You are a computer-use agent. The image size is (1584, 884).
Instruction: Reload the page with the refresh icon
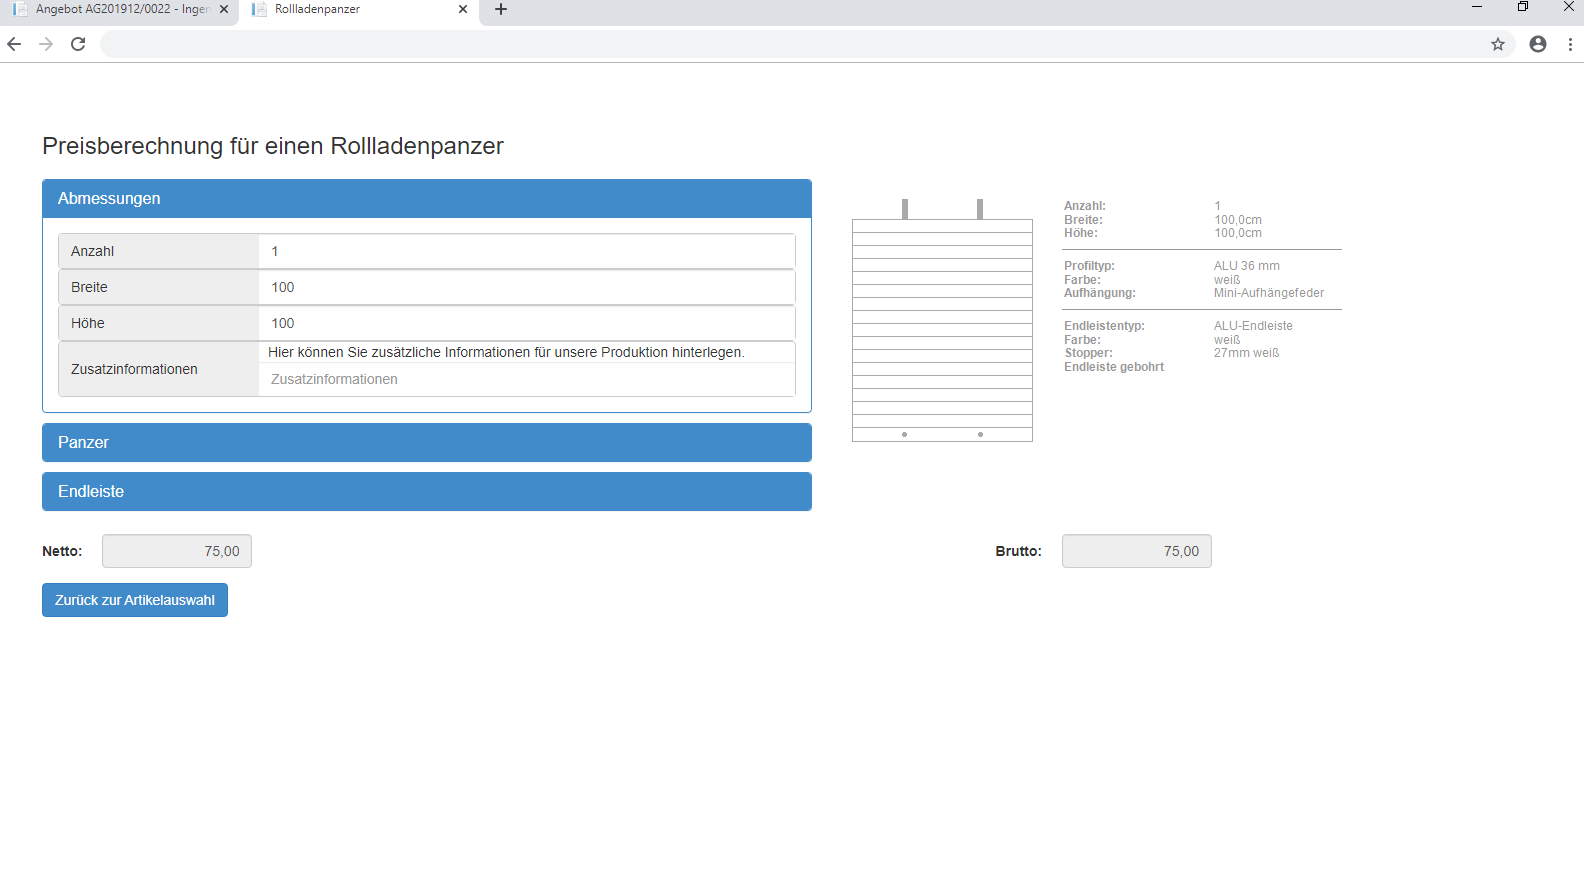(78, 44)
